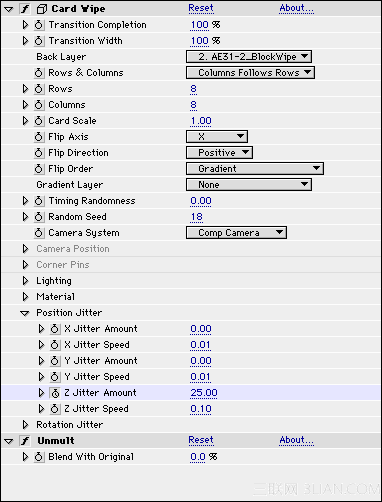
Task: Expand the Material group
Action: [x=25, y=297]
